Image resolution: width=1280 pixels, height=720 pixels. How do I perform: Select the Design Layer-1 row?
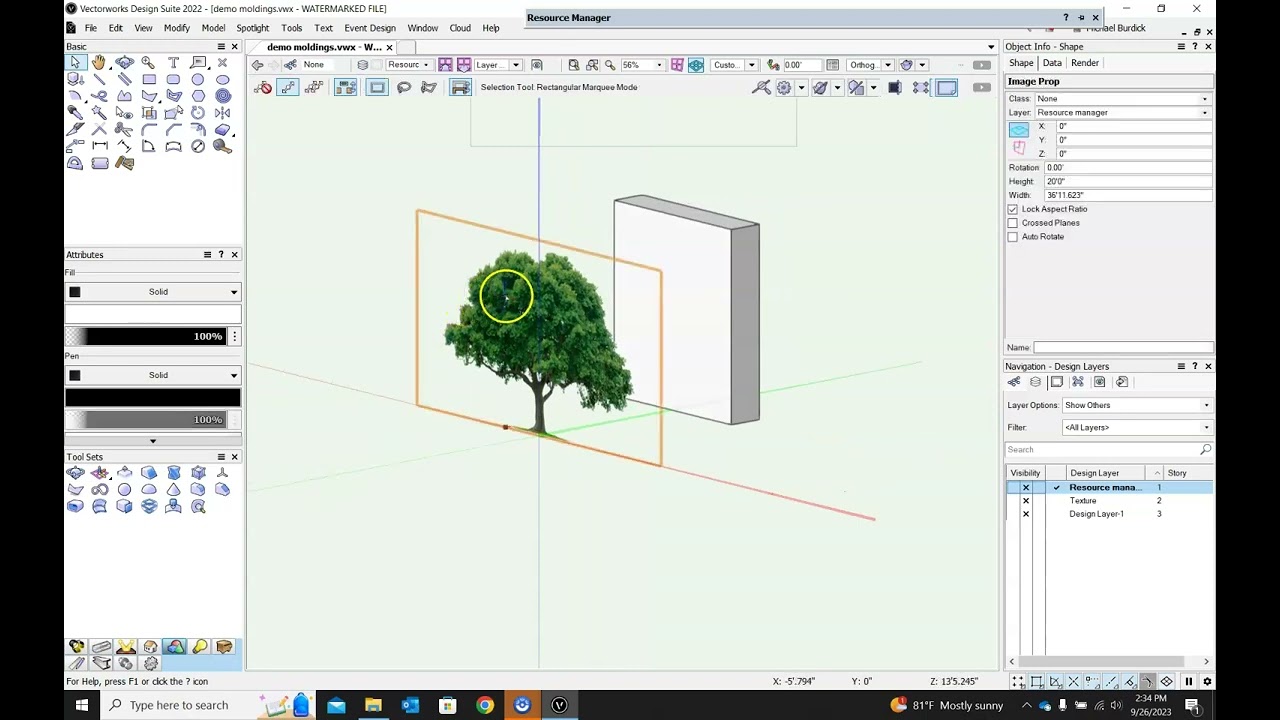(1110, 514)
